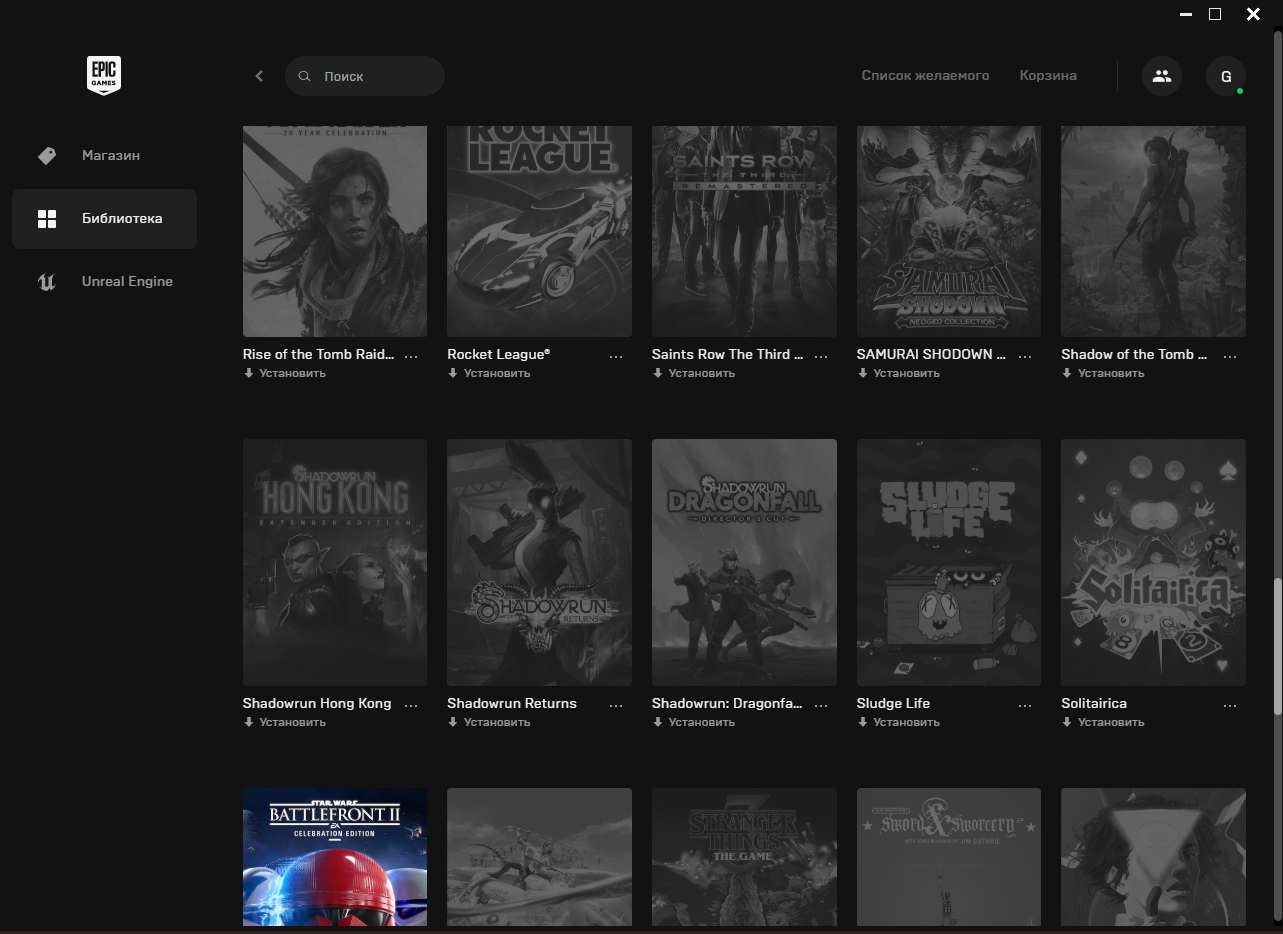Click the Shadowrun Hong Kong title
Viewport: 1283px width, 934px height.
(317, 703)
